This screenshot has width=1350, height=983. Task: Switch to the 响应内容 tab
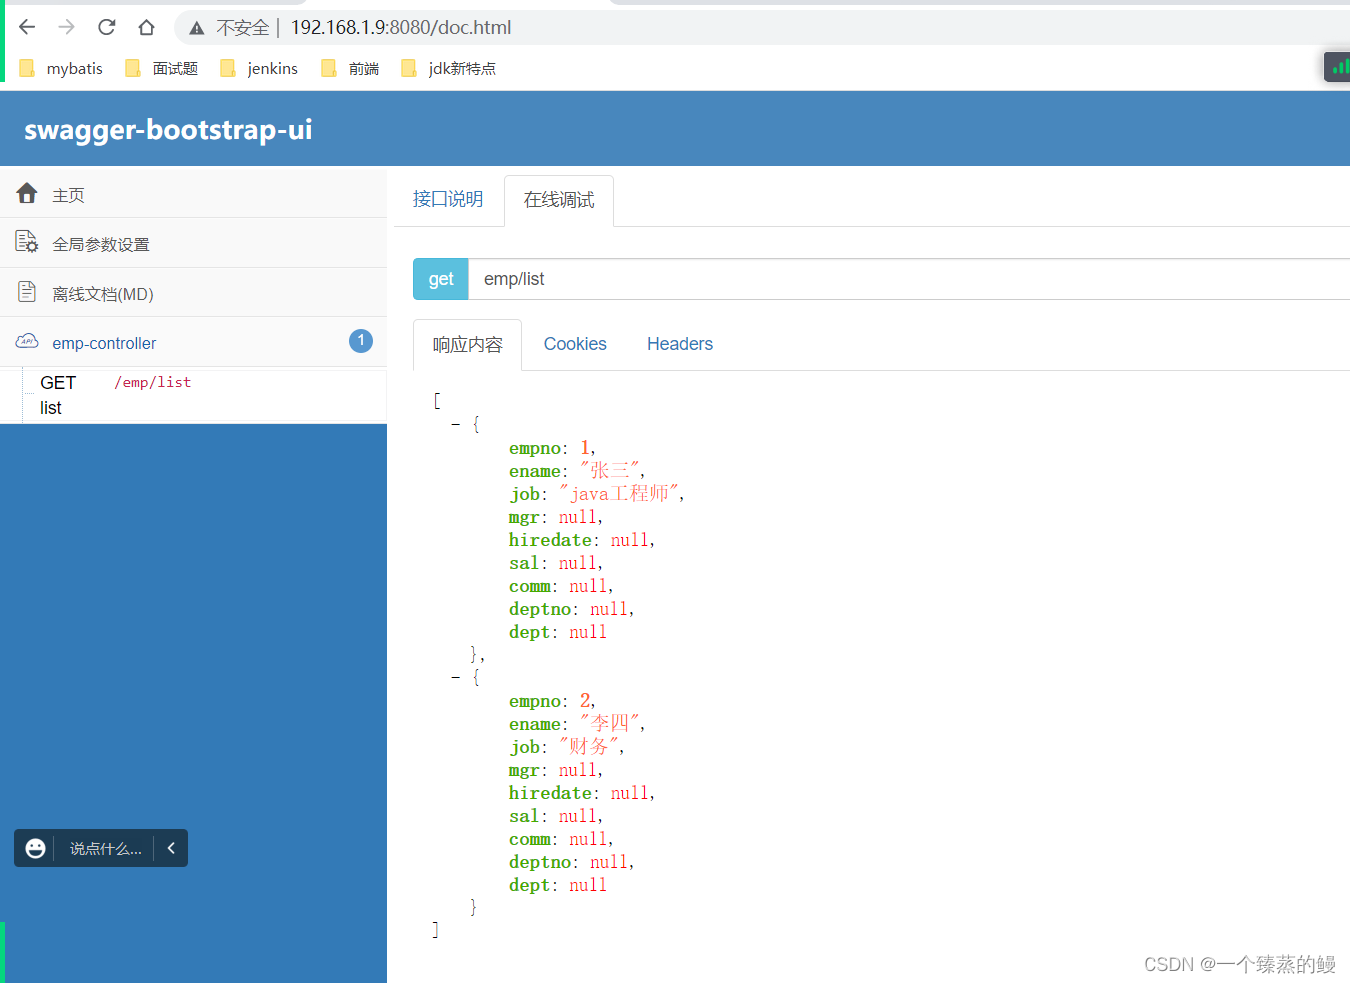click(x=467, y=343)
